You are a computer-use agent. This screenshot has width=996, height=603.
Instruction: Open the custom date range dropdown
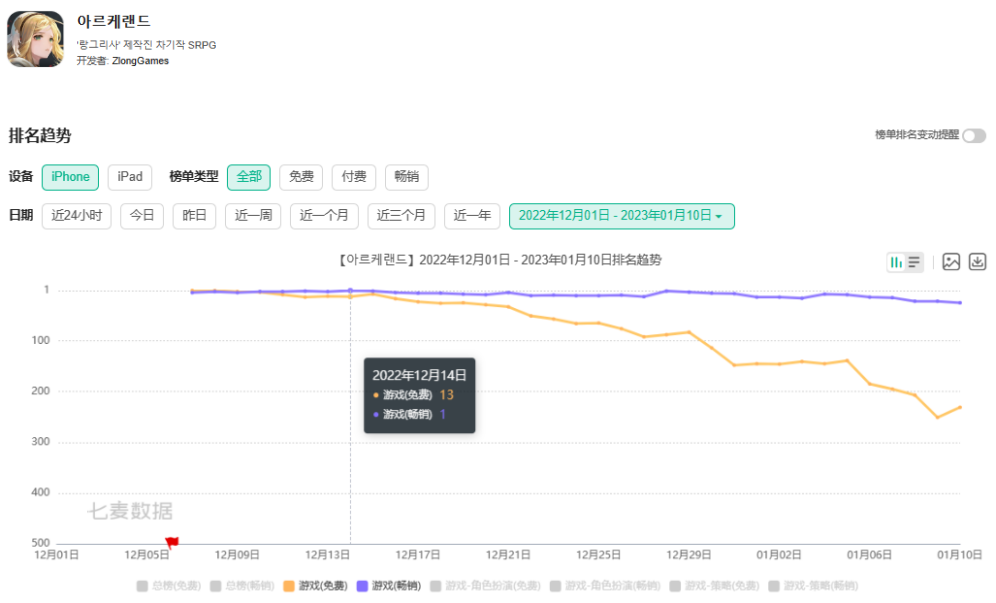click(x=622, y=216)
